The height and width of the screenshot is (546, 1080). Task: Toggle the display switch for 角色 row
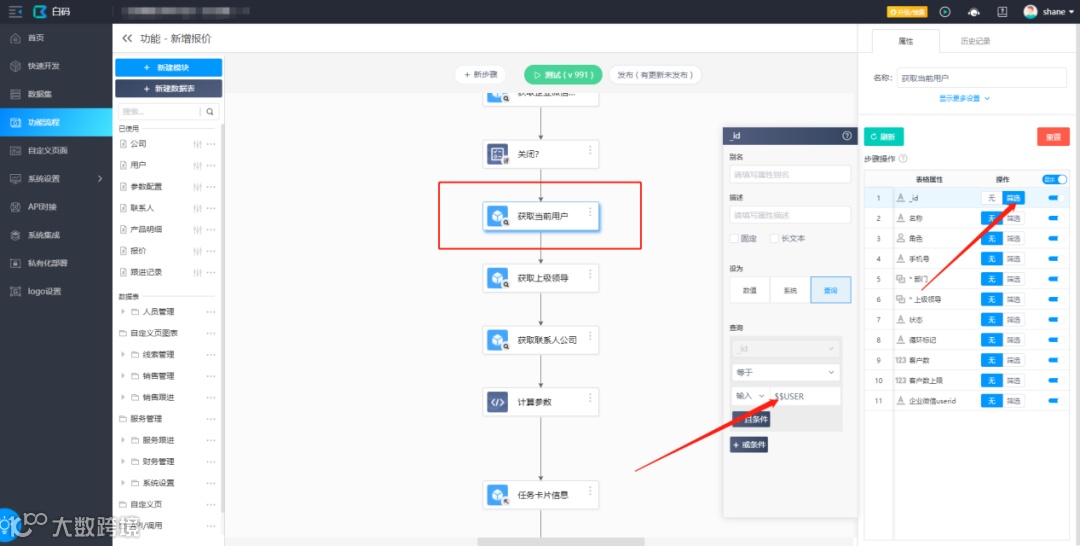click(1055, 239)
